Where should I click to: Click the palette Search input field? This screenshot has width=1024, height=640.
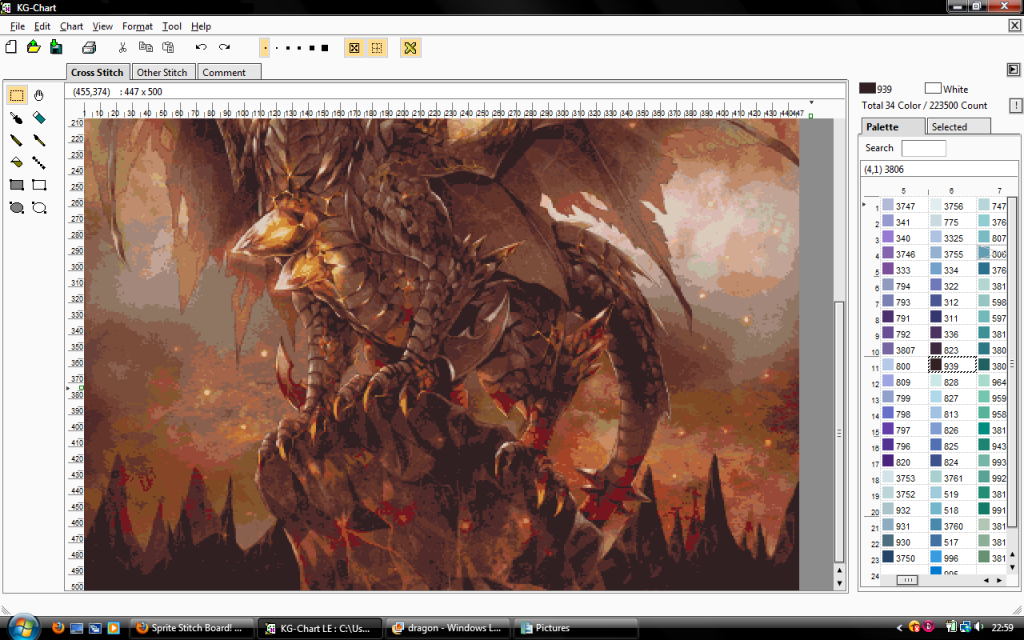click(x=923, y=148)
